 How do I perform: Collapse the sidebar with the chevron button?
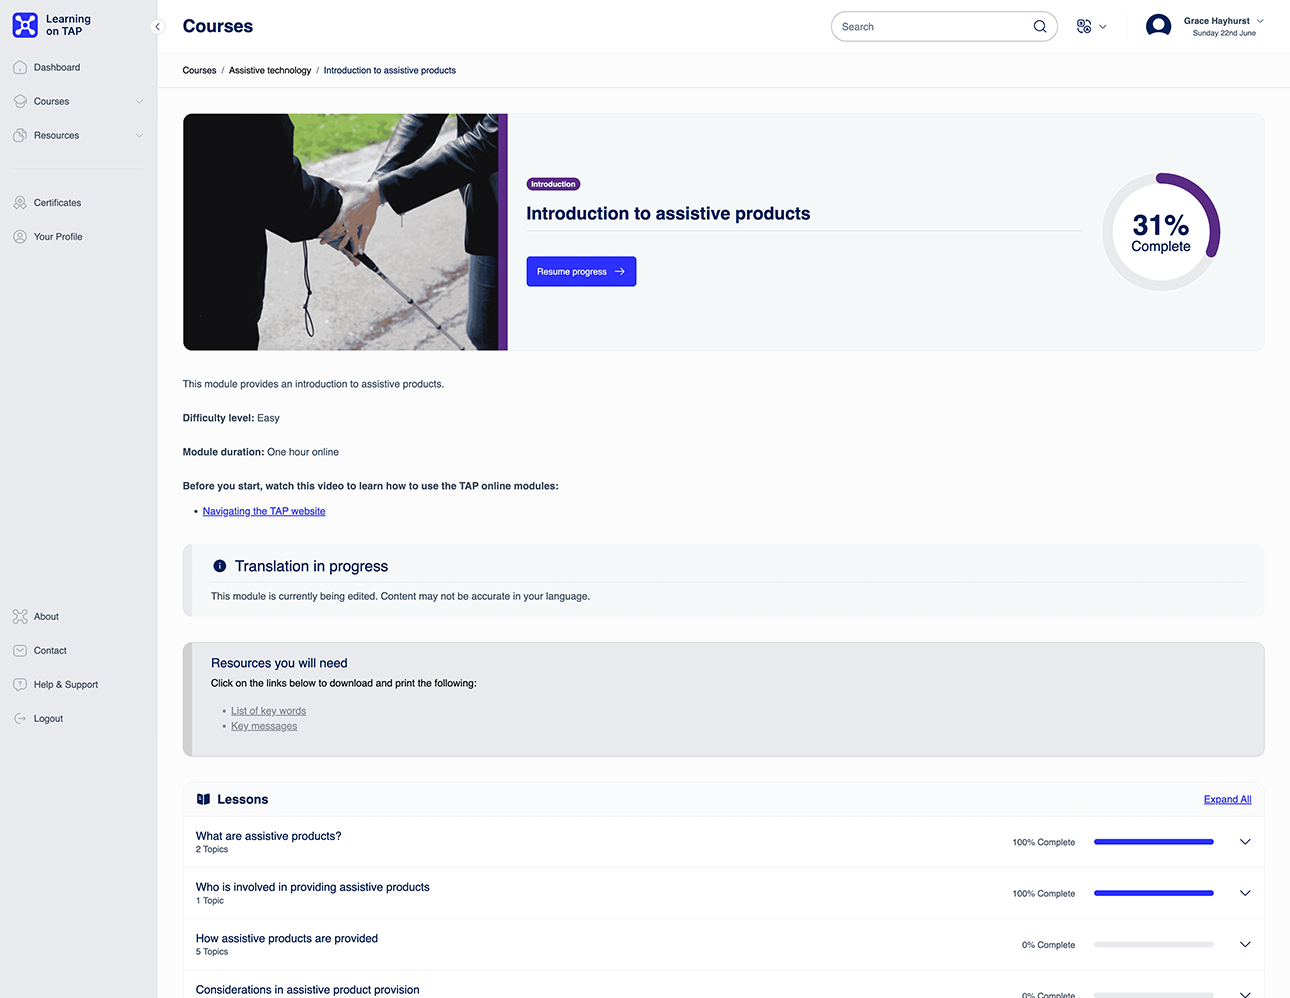(x=157, y=27)
